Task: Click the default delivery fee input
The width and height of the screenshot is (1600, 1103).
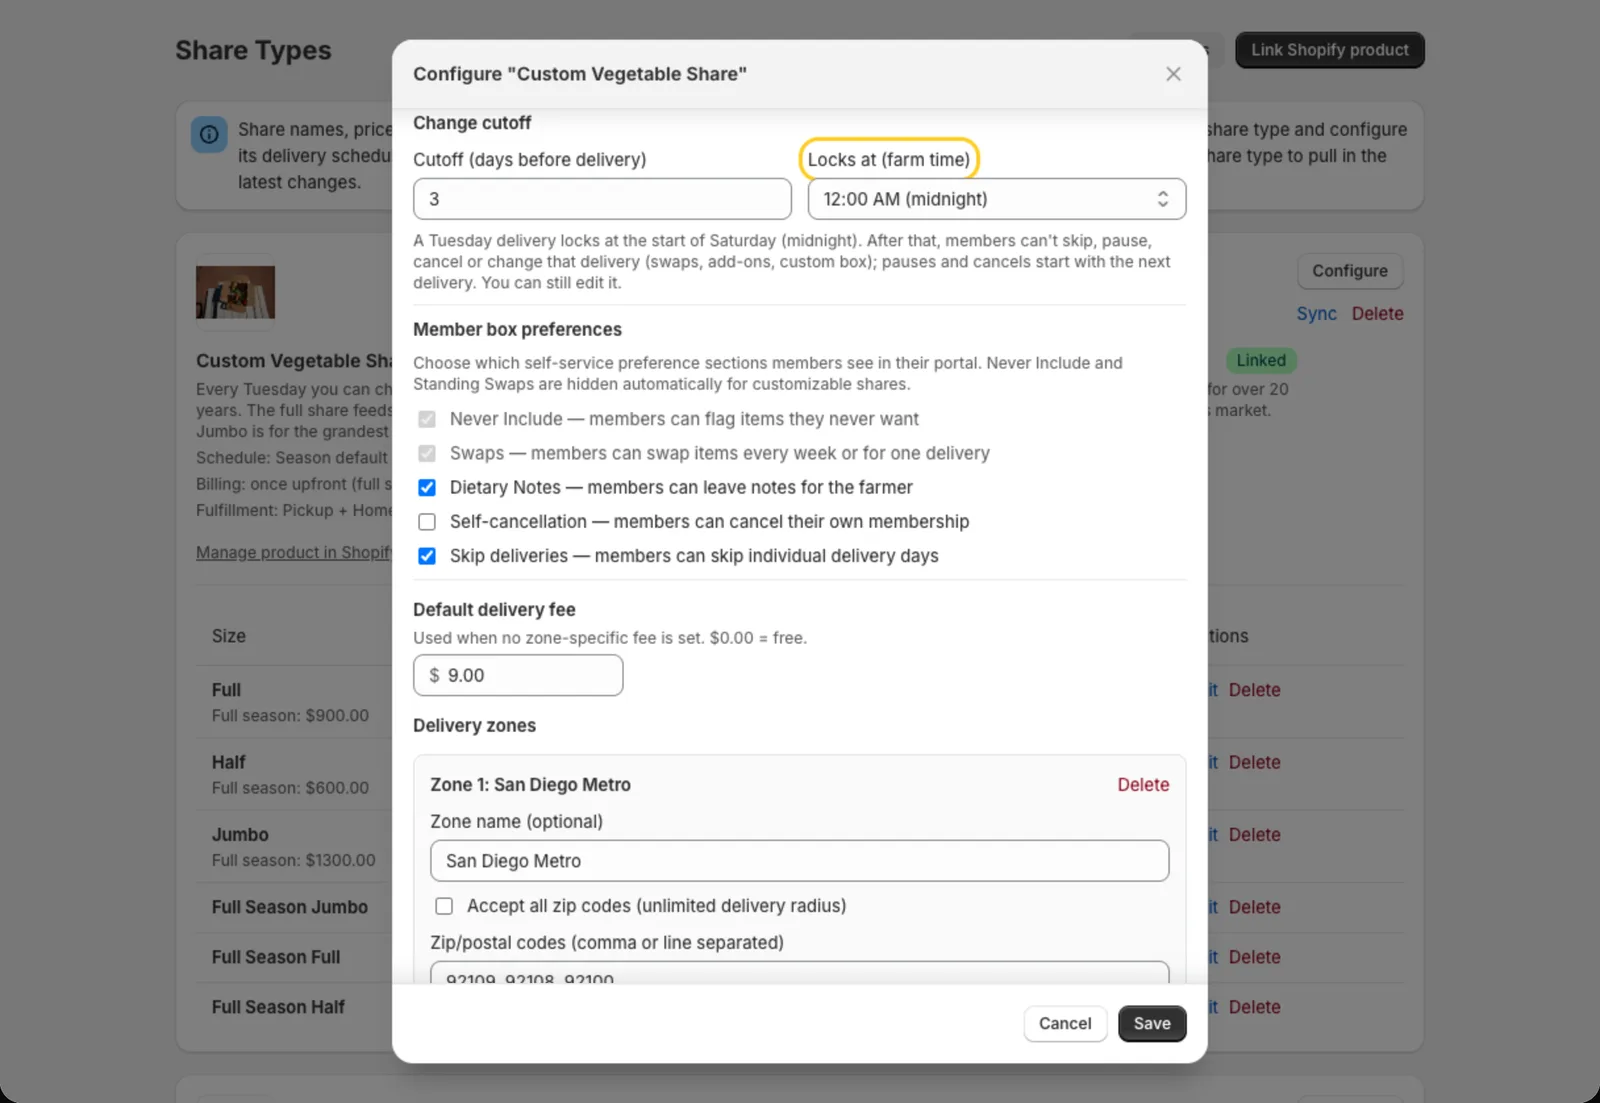Action: click(x=518, y=675)
